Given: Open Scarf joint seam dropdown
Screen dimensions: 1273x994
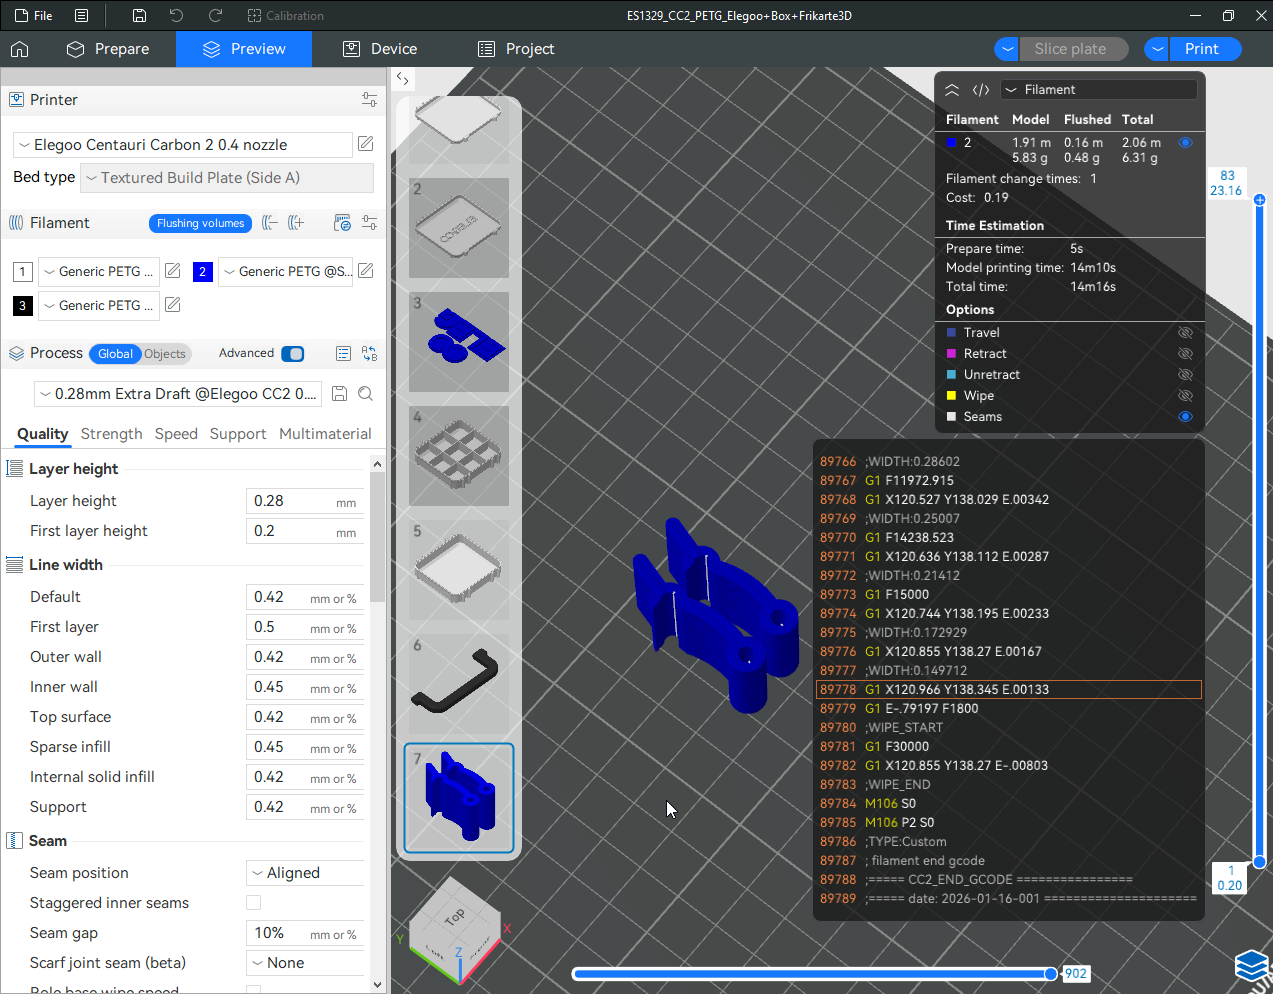Looking at the screenshot, I should (305, 963).
